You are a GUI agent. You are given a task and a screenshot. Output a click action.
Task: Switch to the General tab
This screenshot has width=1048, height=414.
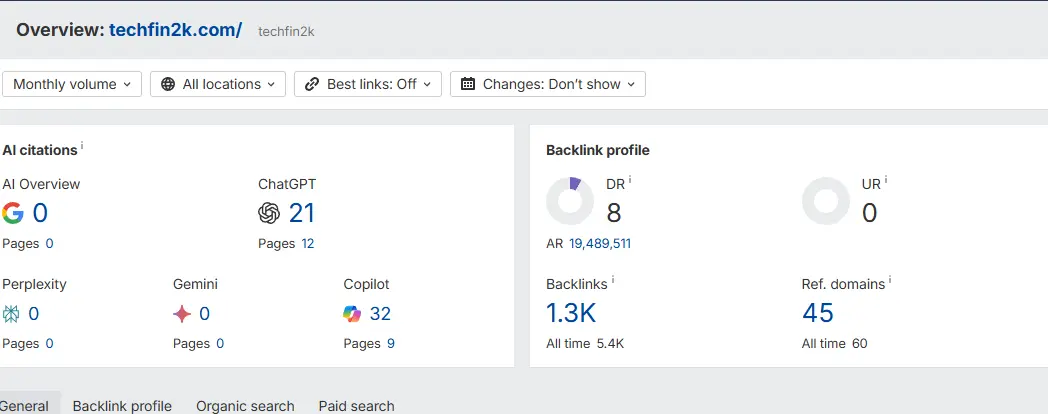click(25, 405)
